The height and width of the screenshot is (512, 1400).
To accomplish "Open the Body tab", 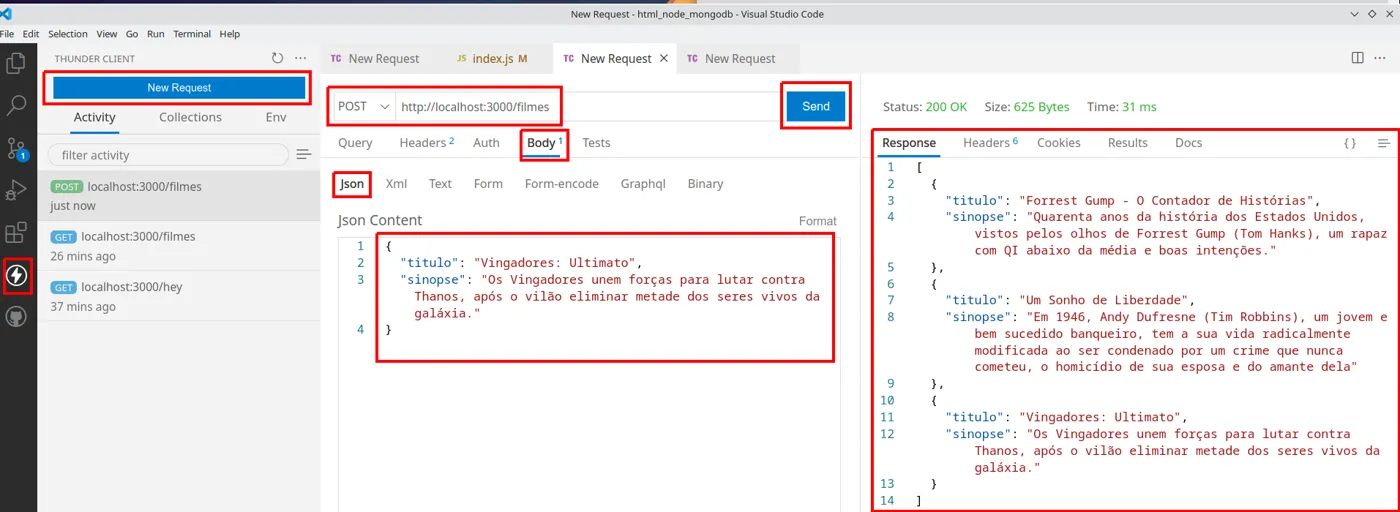I will click(545, 143).
